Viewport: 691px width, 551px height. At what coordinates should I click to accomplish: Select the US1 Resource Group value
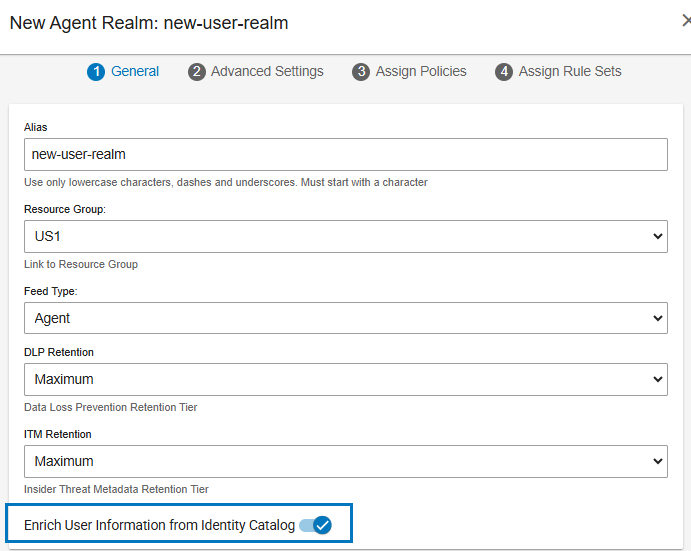tap(48, 237)
